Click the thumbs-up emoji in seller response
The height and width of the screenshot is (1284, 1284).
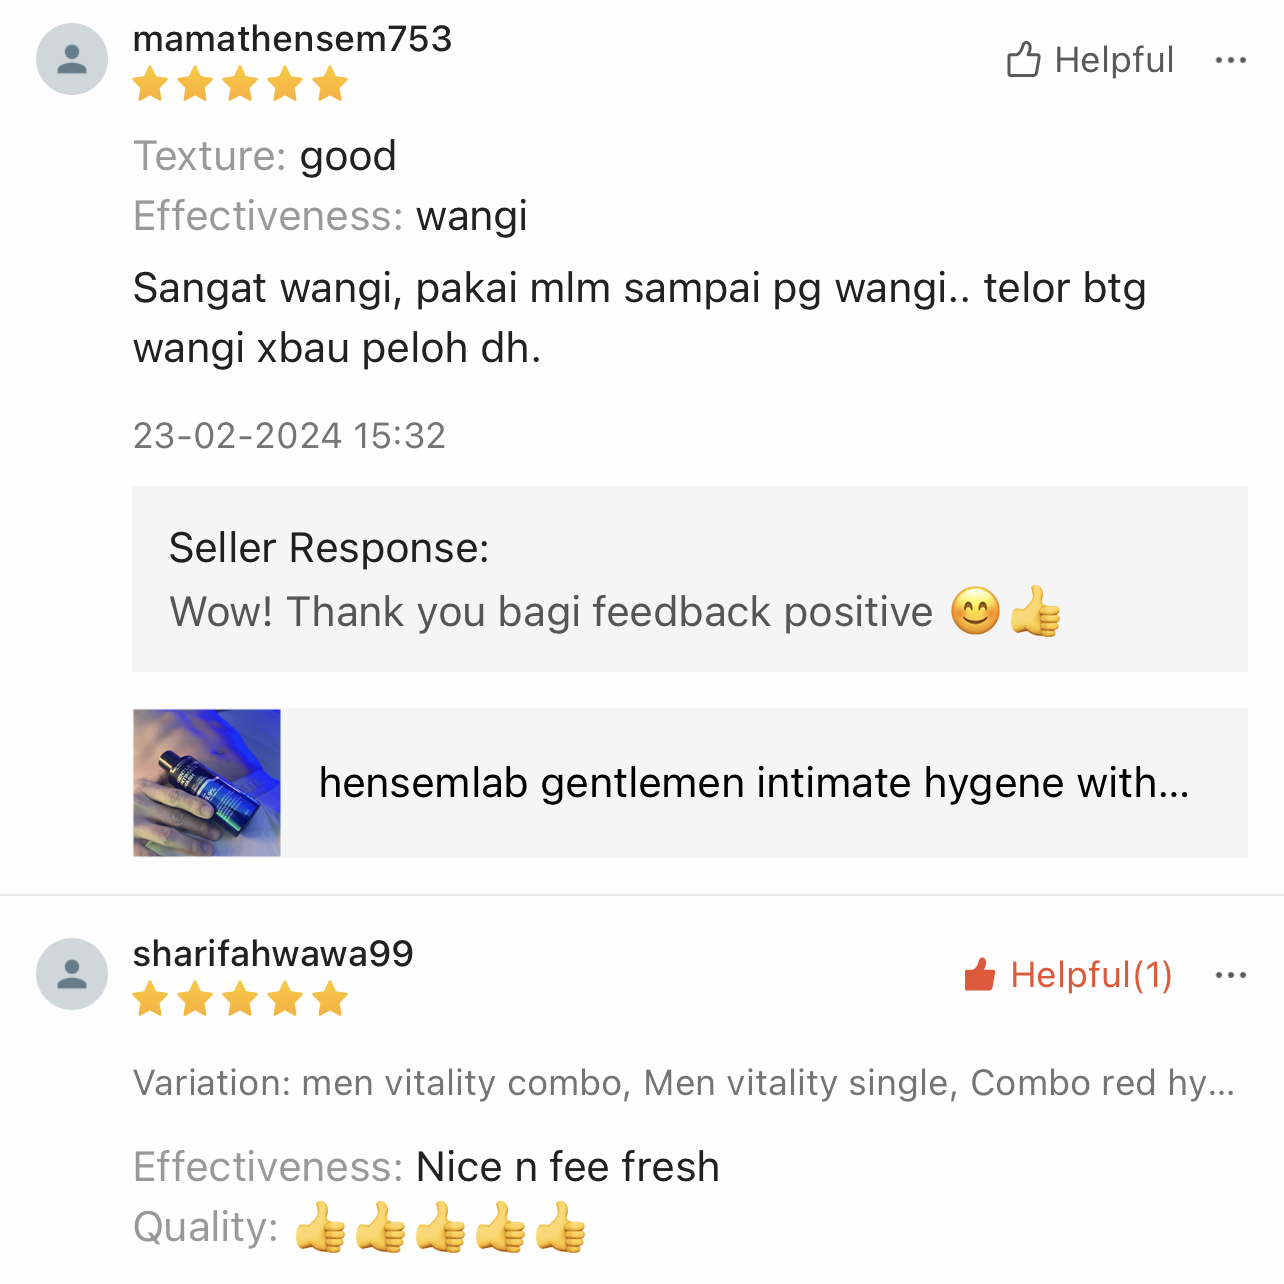(1035, 612)
